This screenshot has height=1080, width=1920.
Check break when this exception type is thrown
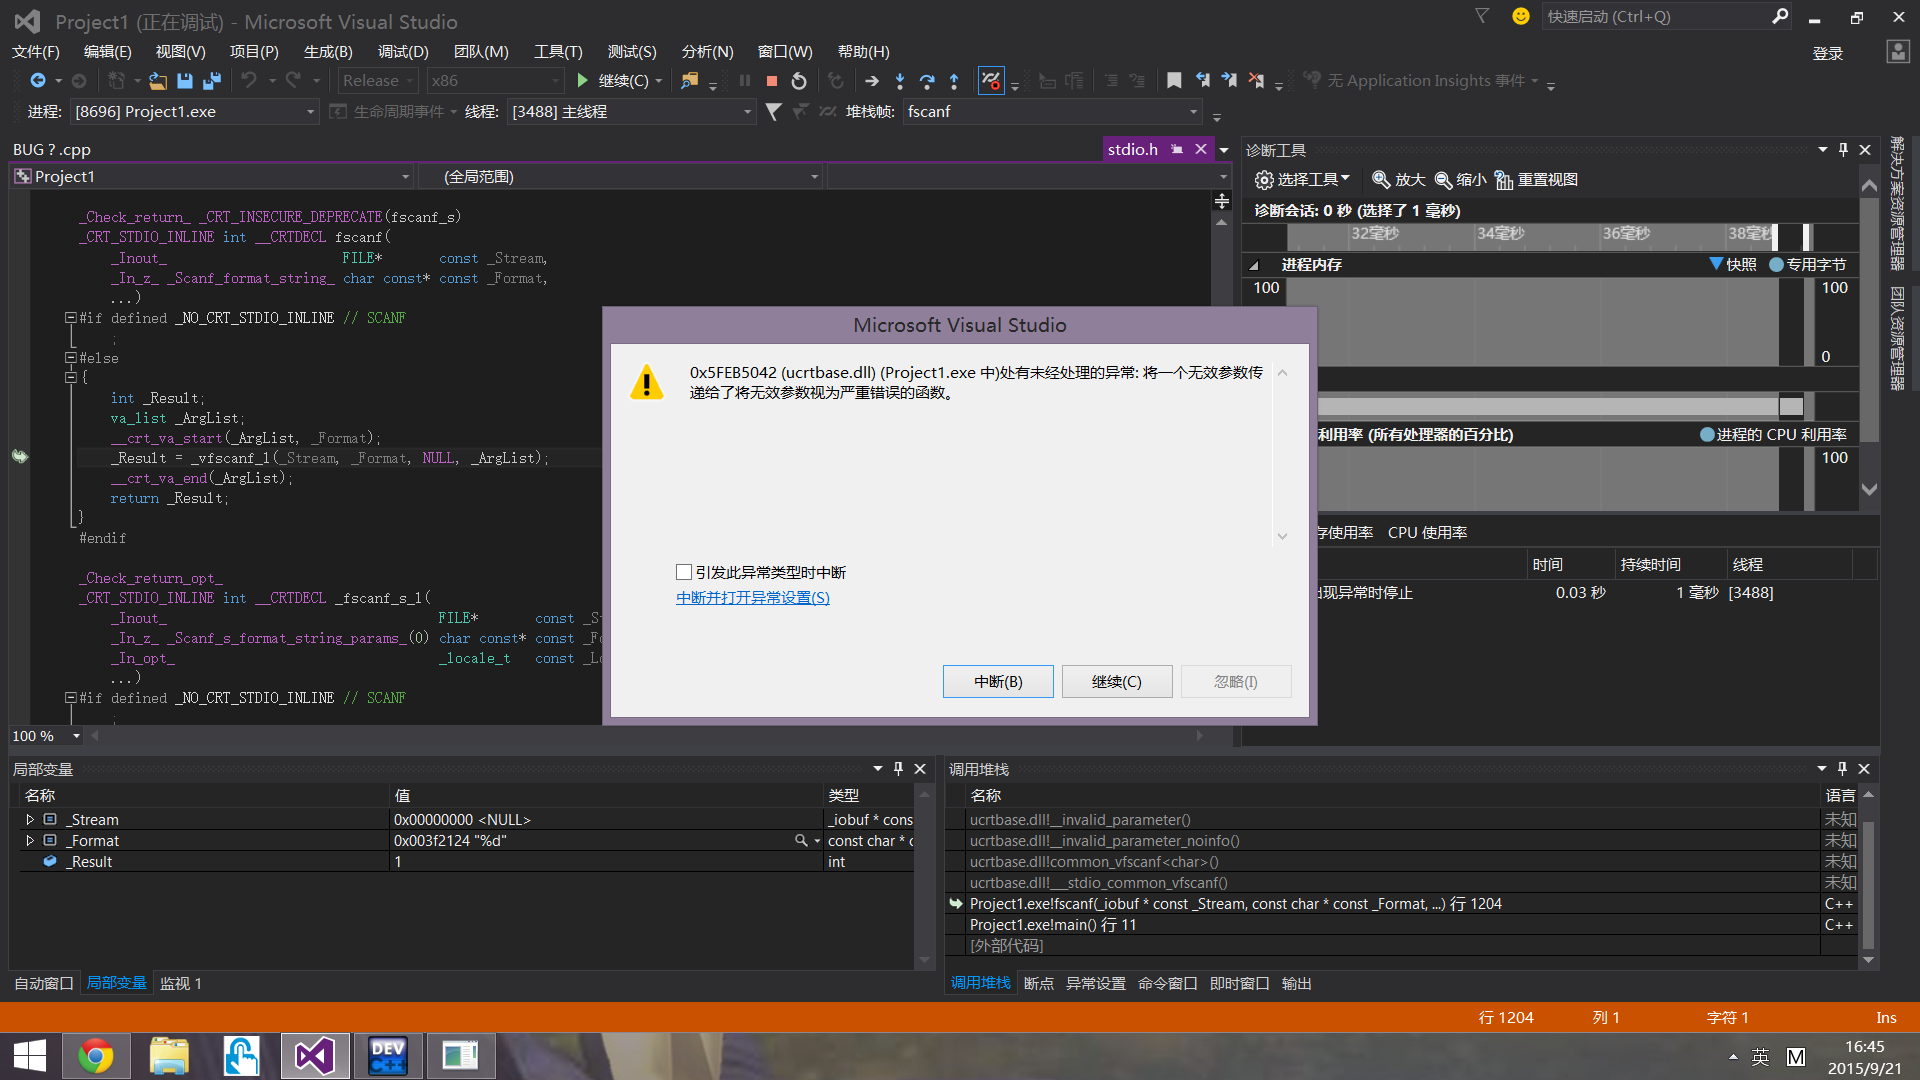point(684,572)
